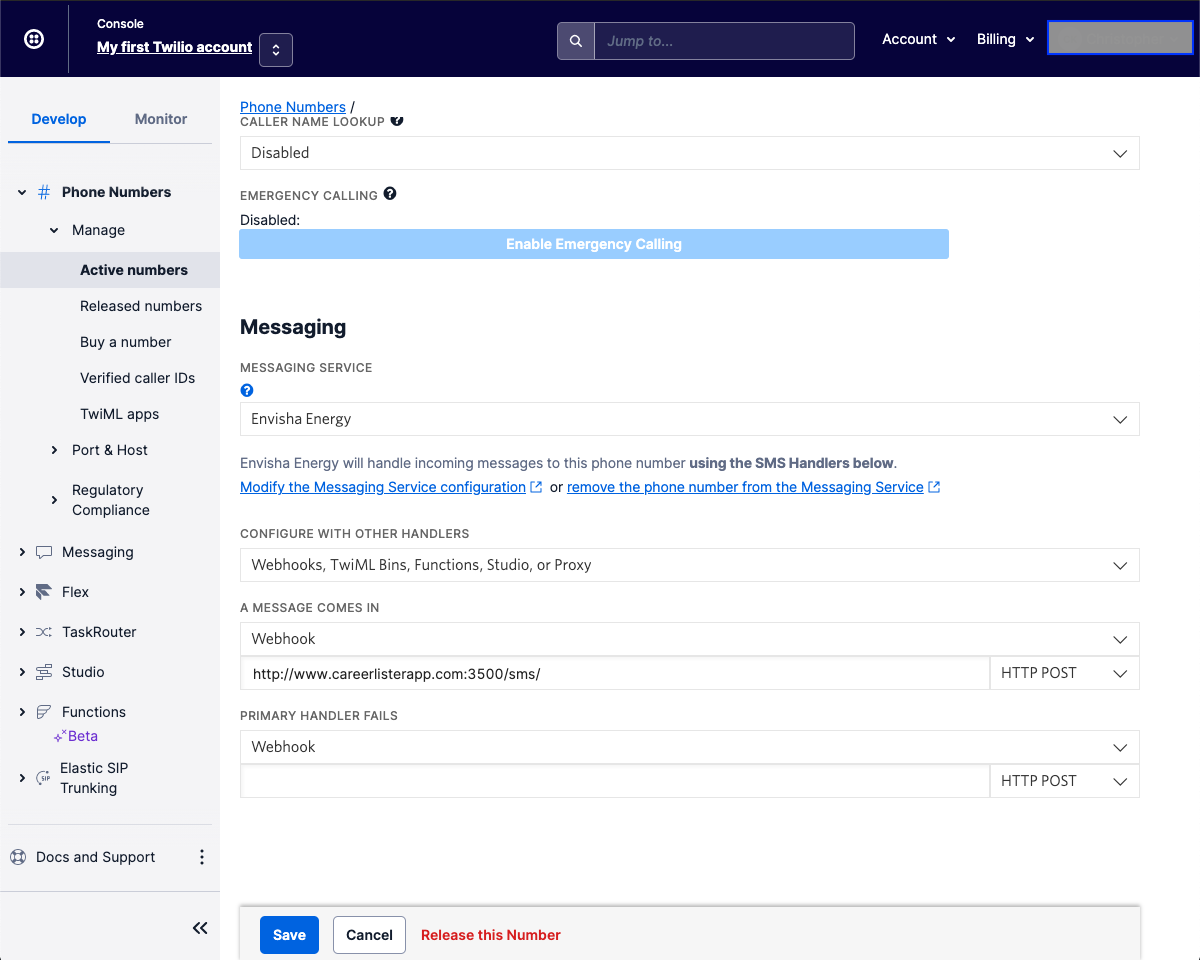Click the Studio flow icon
The width and height of the screenshot is (1200, 960).
[x=44, y=672]
